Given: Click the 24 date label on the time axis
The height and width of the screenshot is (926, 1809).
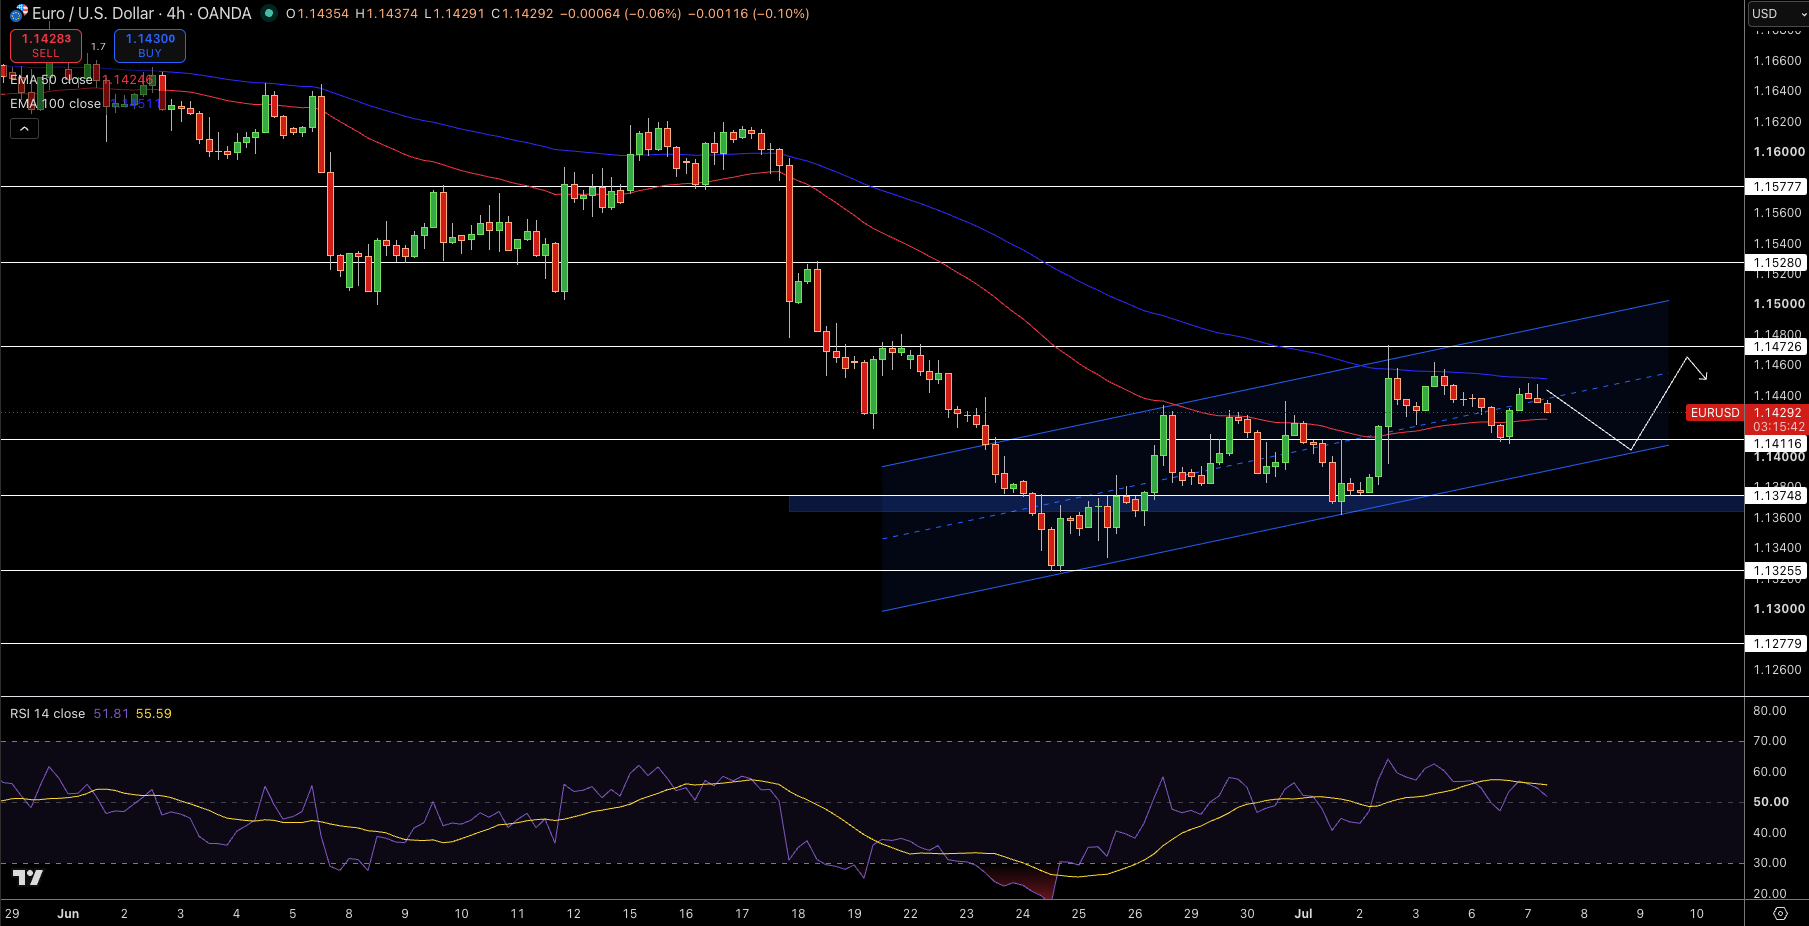Looking at the screenshot, I should [1023, 914].
